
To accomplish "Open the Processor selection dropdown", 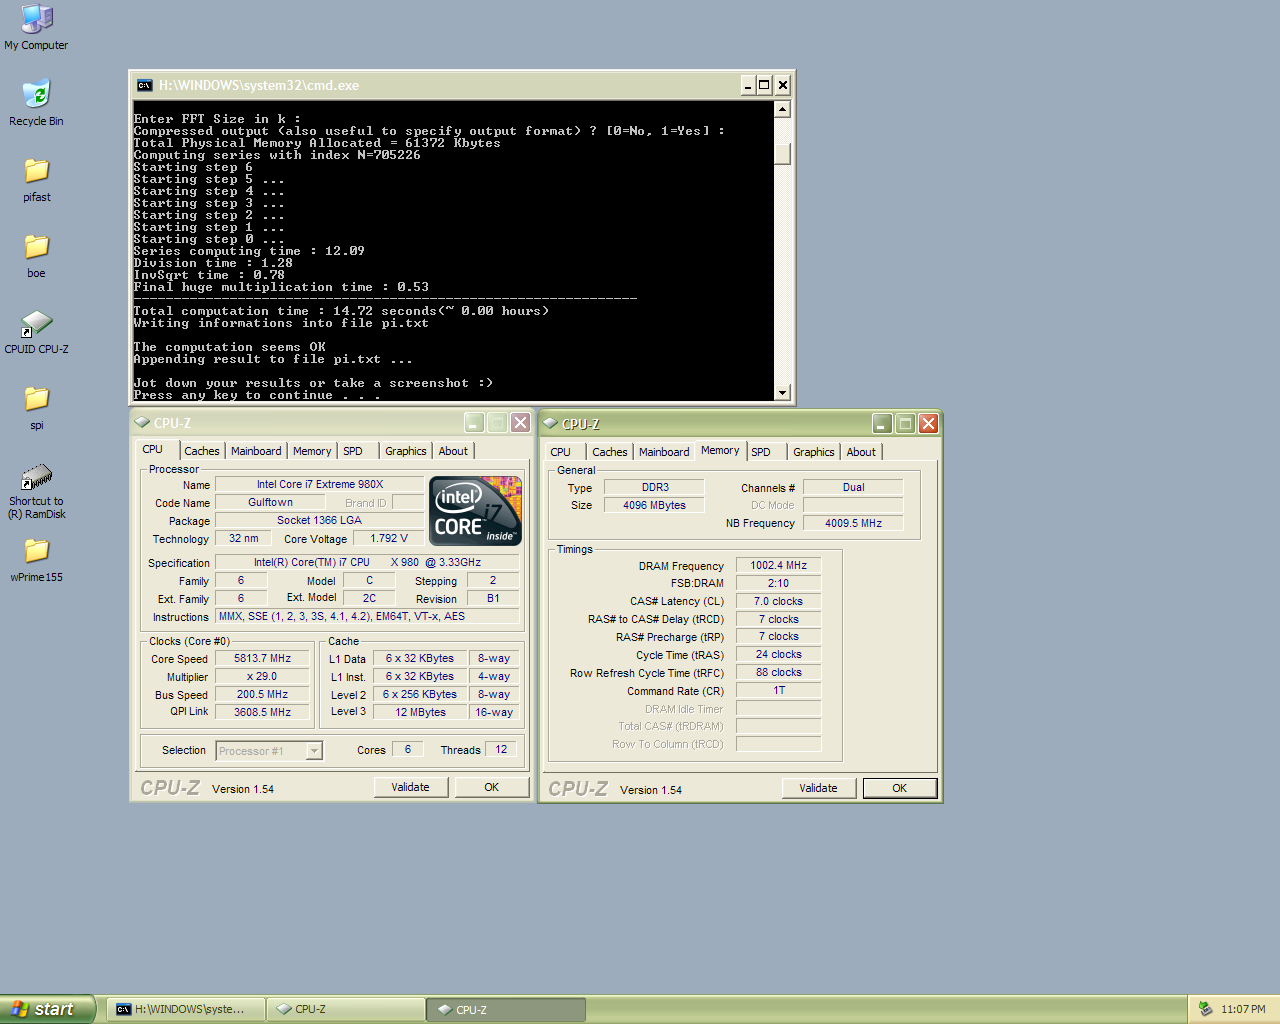I will pyautogui.click(x=315, y=751).
